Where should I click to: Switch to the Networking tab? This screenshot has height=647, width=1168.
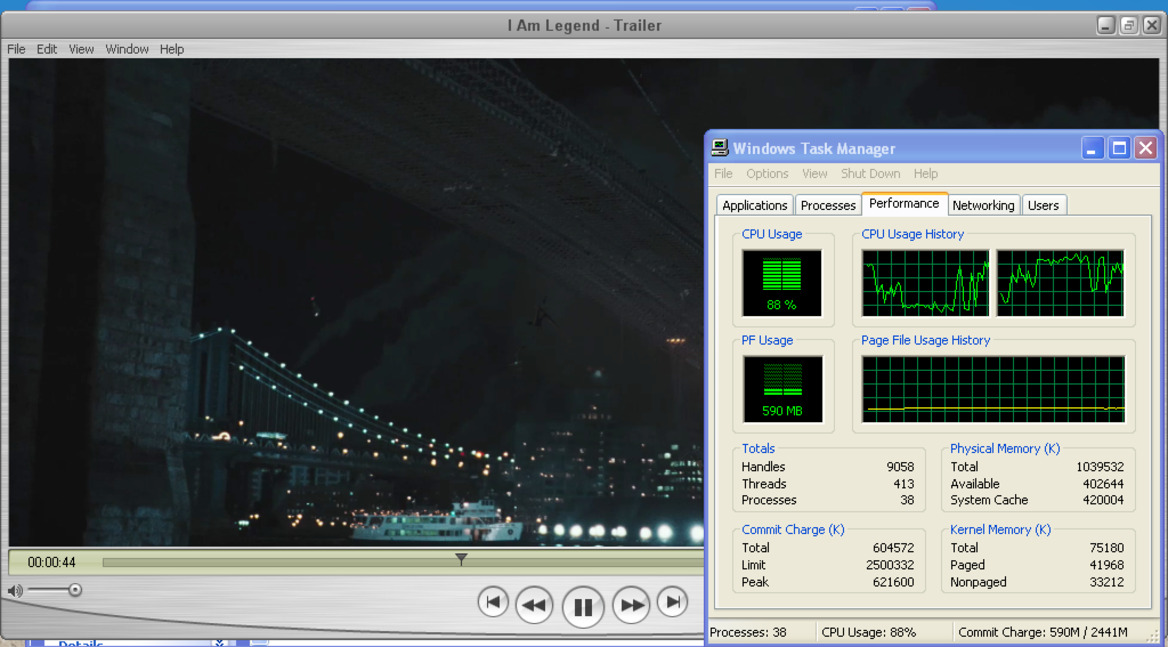click(x=983, y=205)
